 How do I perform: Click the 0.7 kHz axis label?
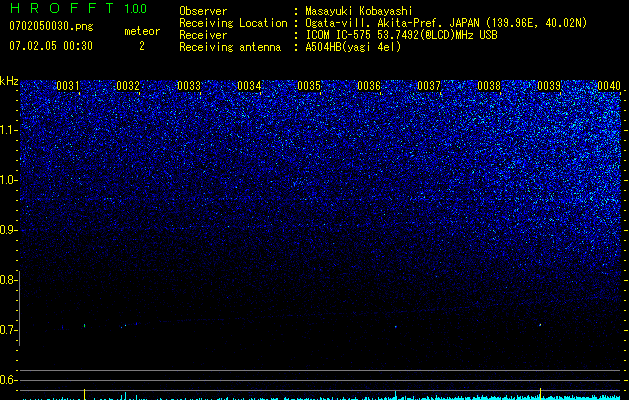point(8,330)
